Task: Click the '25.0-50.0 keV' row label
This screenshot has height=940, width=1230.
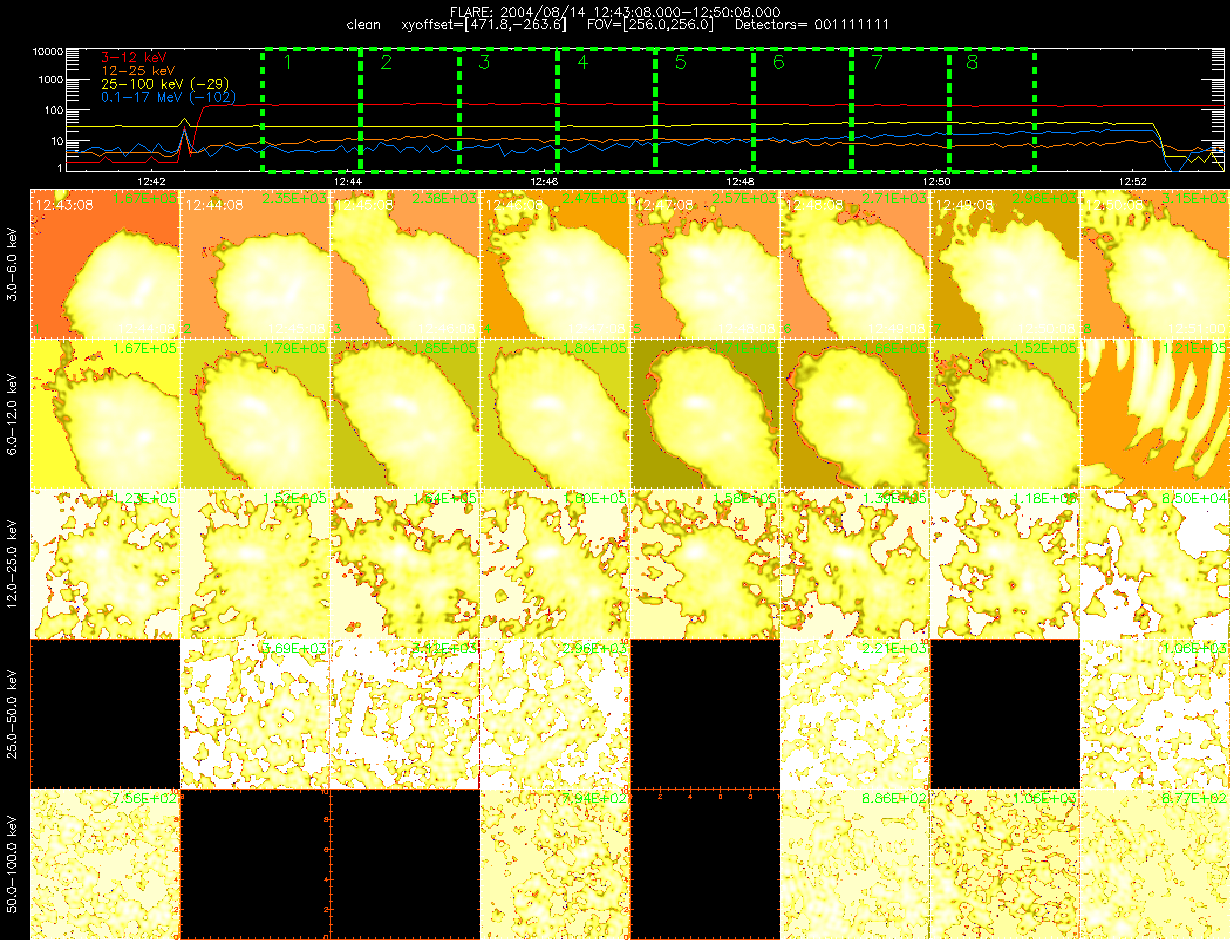Action: coord(13,713)
